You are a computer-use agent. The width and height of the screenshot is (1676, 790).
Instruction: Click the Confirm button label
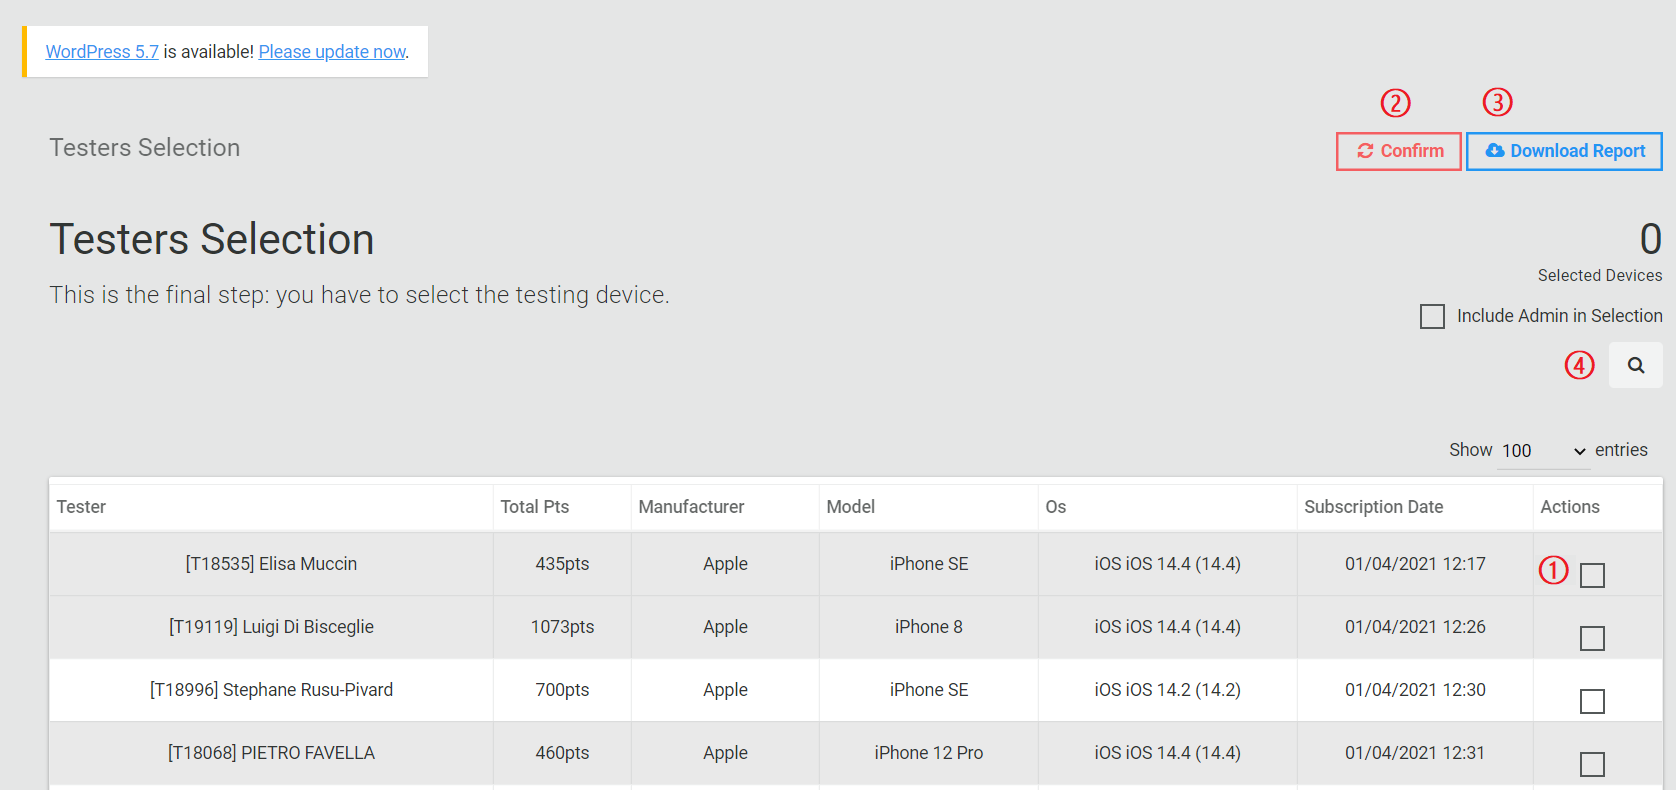[1412, 151]
